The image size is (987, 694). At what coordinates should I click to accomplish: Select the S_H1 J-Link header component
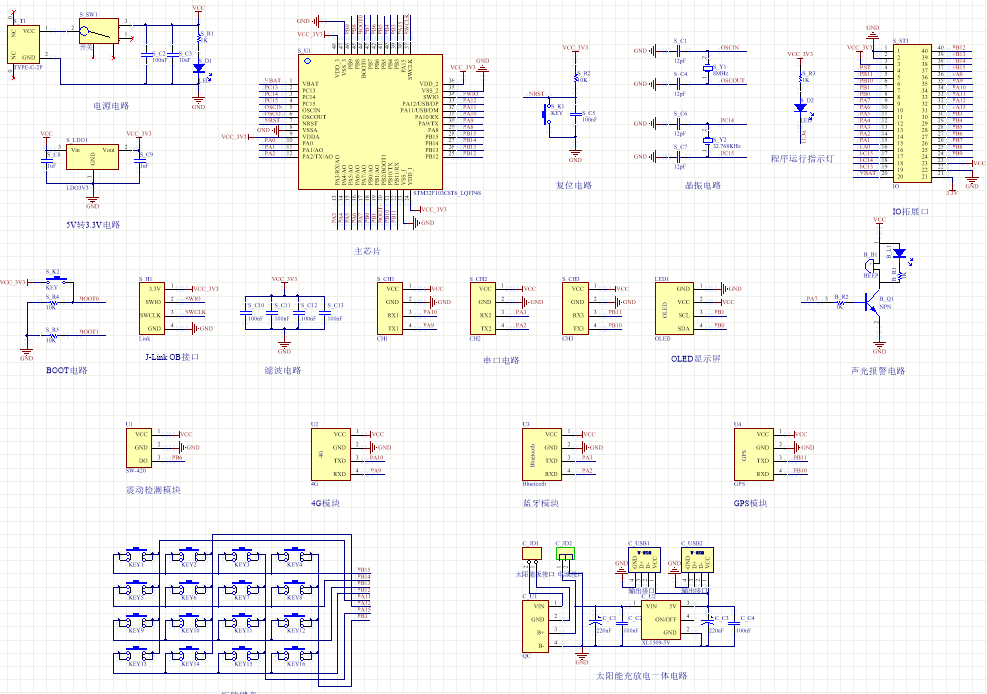tap(152, 308)
